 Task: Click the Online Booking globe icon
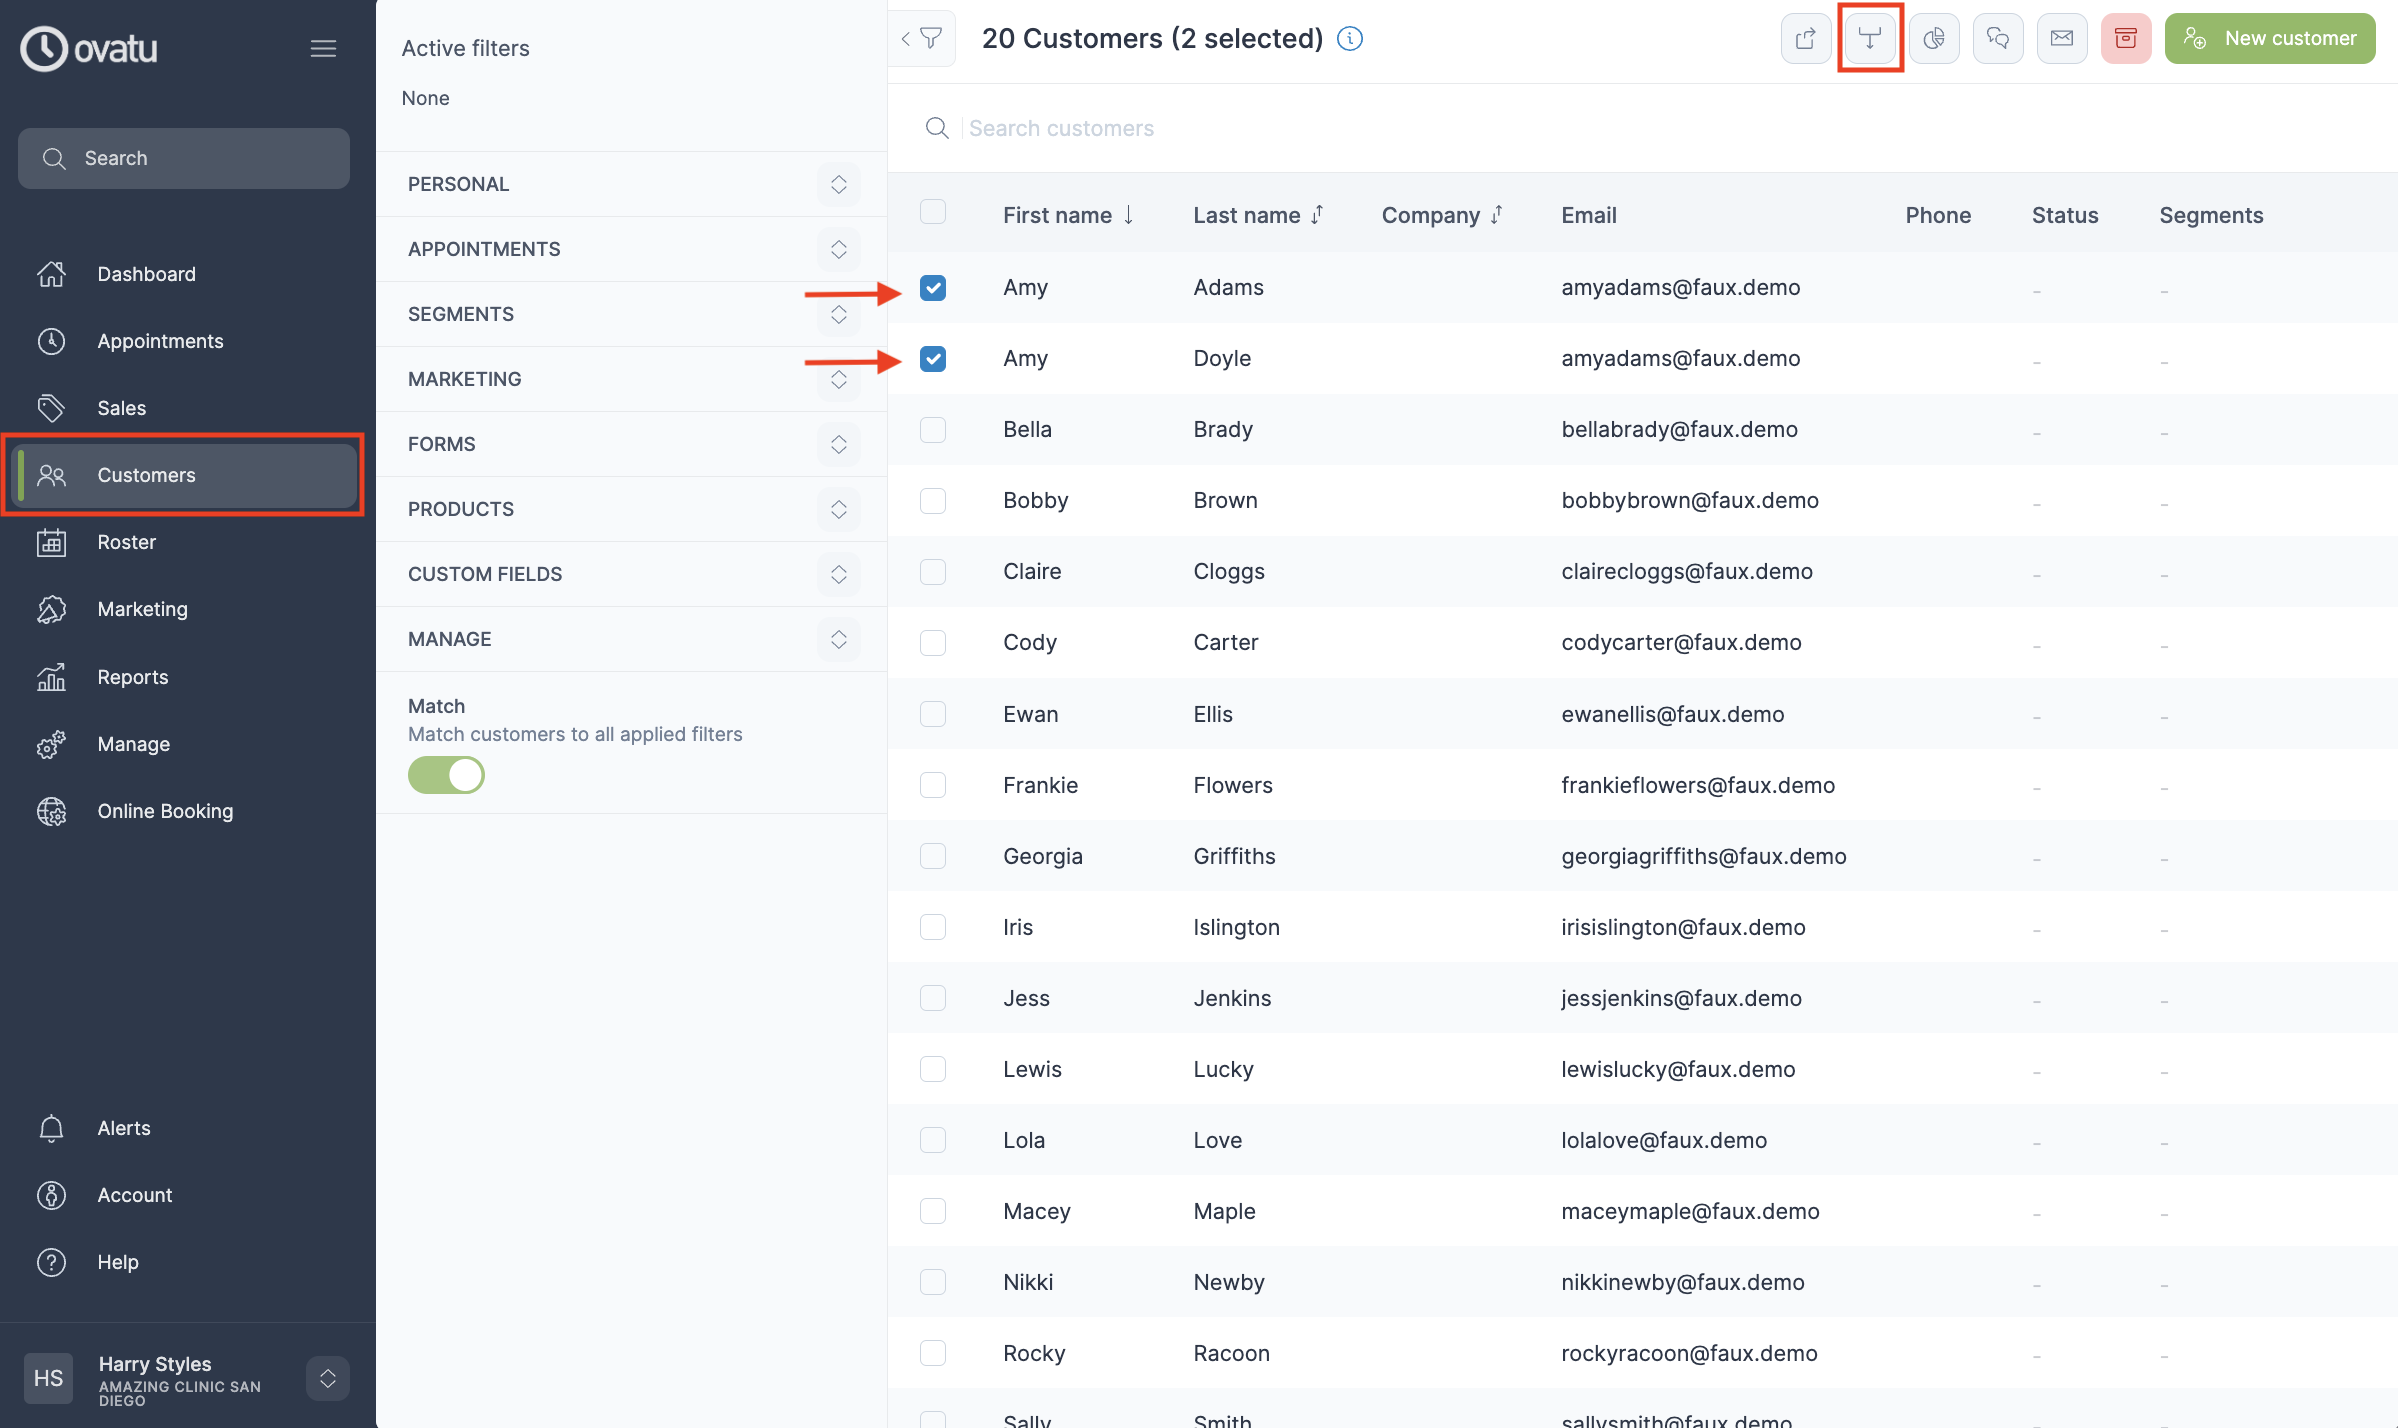(x=51, y=811)
